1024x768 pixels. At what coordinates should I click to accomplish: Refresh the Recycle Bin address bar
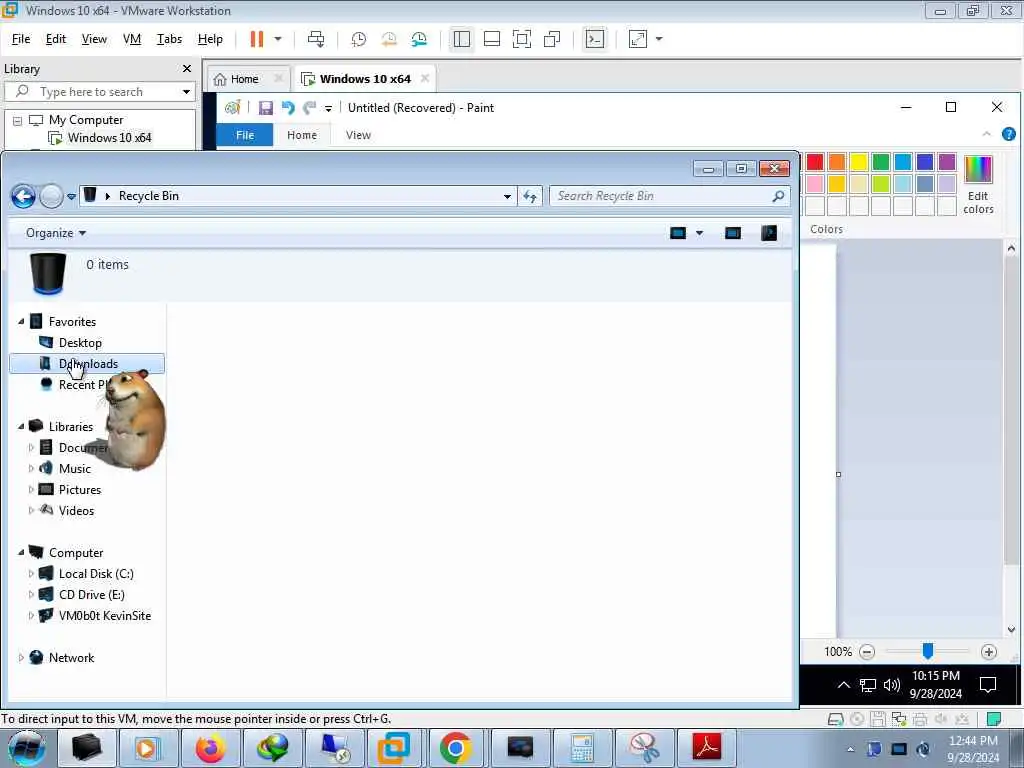[530, 196]
